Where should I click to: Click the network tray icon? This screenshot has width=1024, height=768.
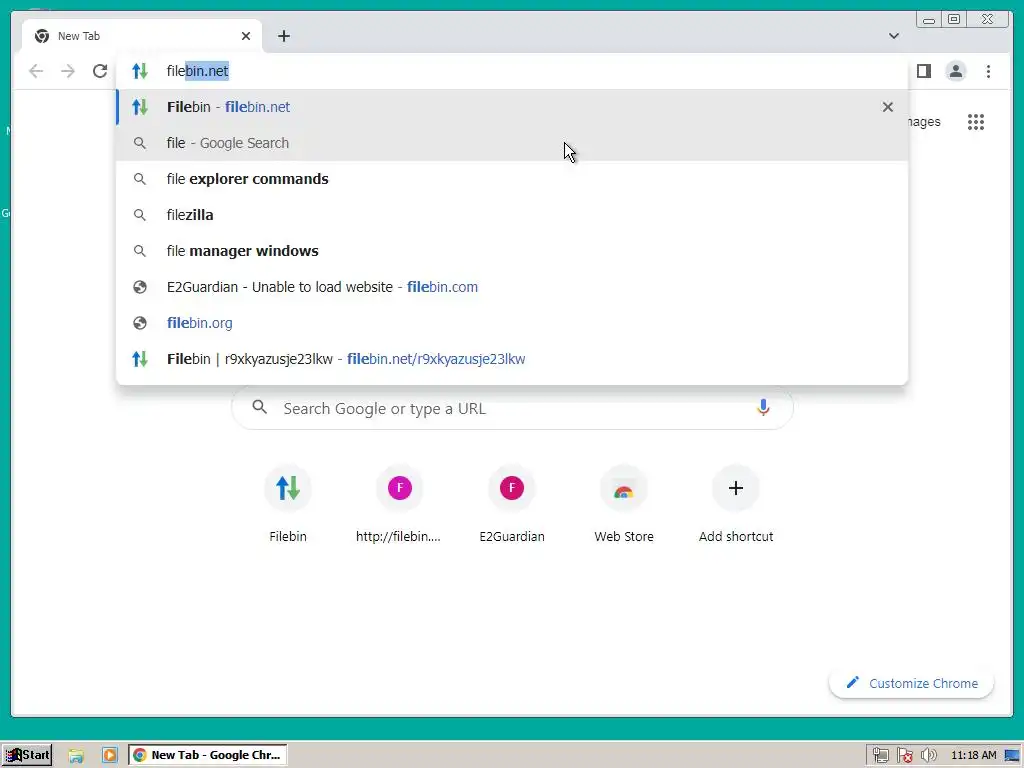(880, 756)
